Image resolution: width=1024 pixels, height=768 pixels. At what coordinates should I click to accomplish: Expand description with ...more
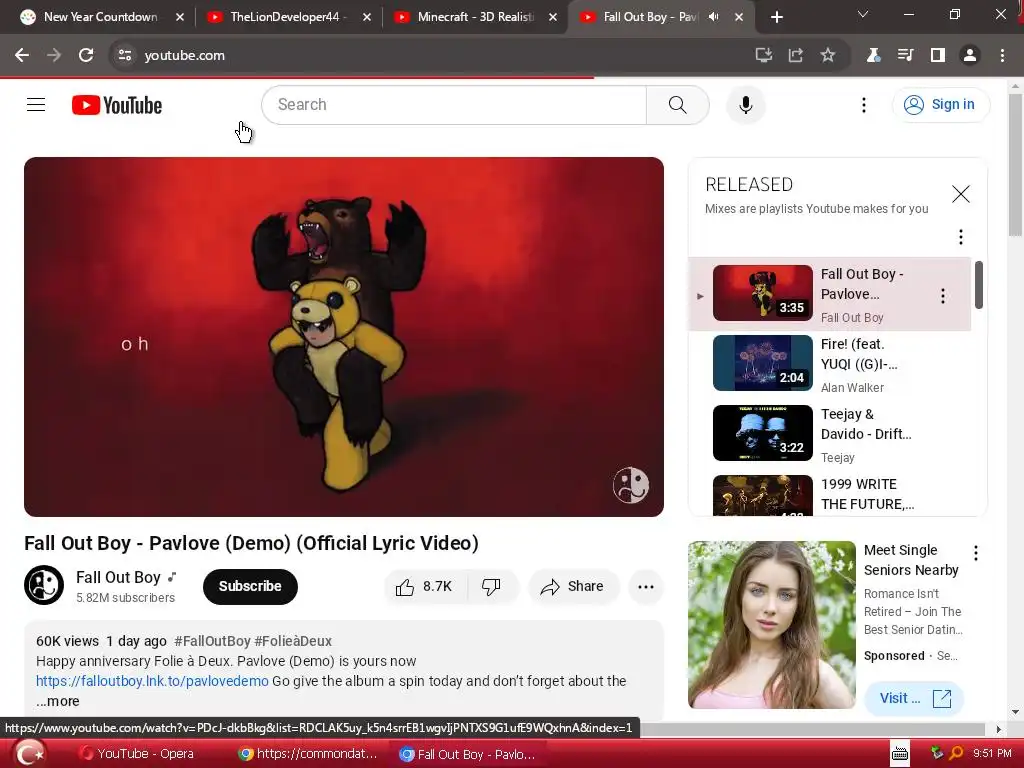tap(57, 701)
